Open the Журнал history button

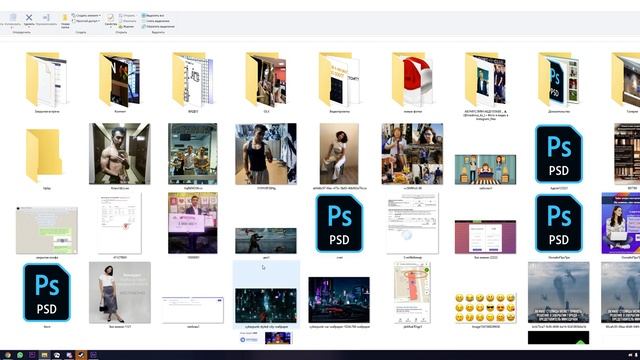click(x=127, y=27)
